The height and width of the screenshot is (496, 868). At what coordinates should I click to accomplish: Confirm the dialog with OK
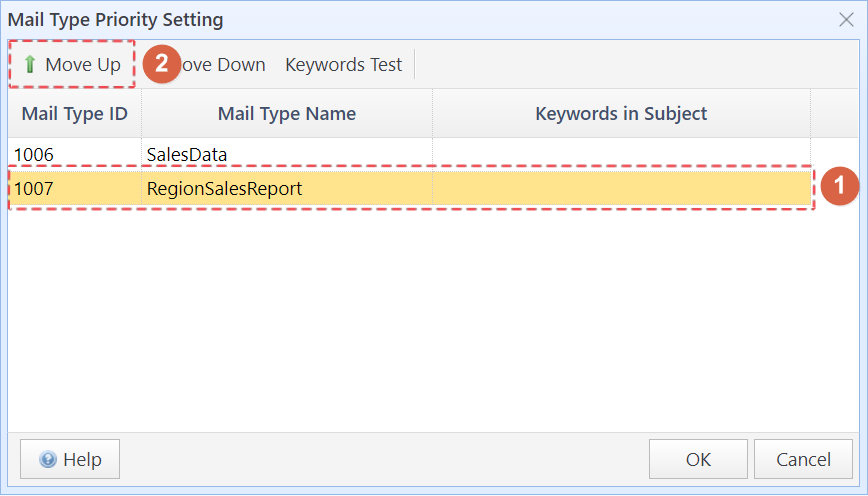coord(698,460)
